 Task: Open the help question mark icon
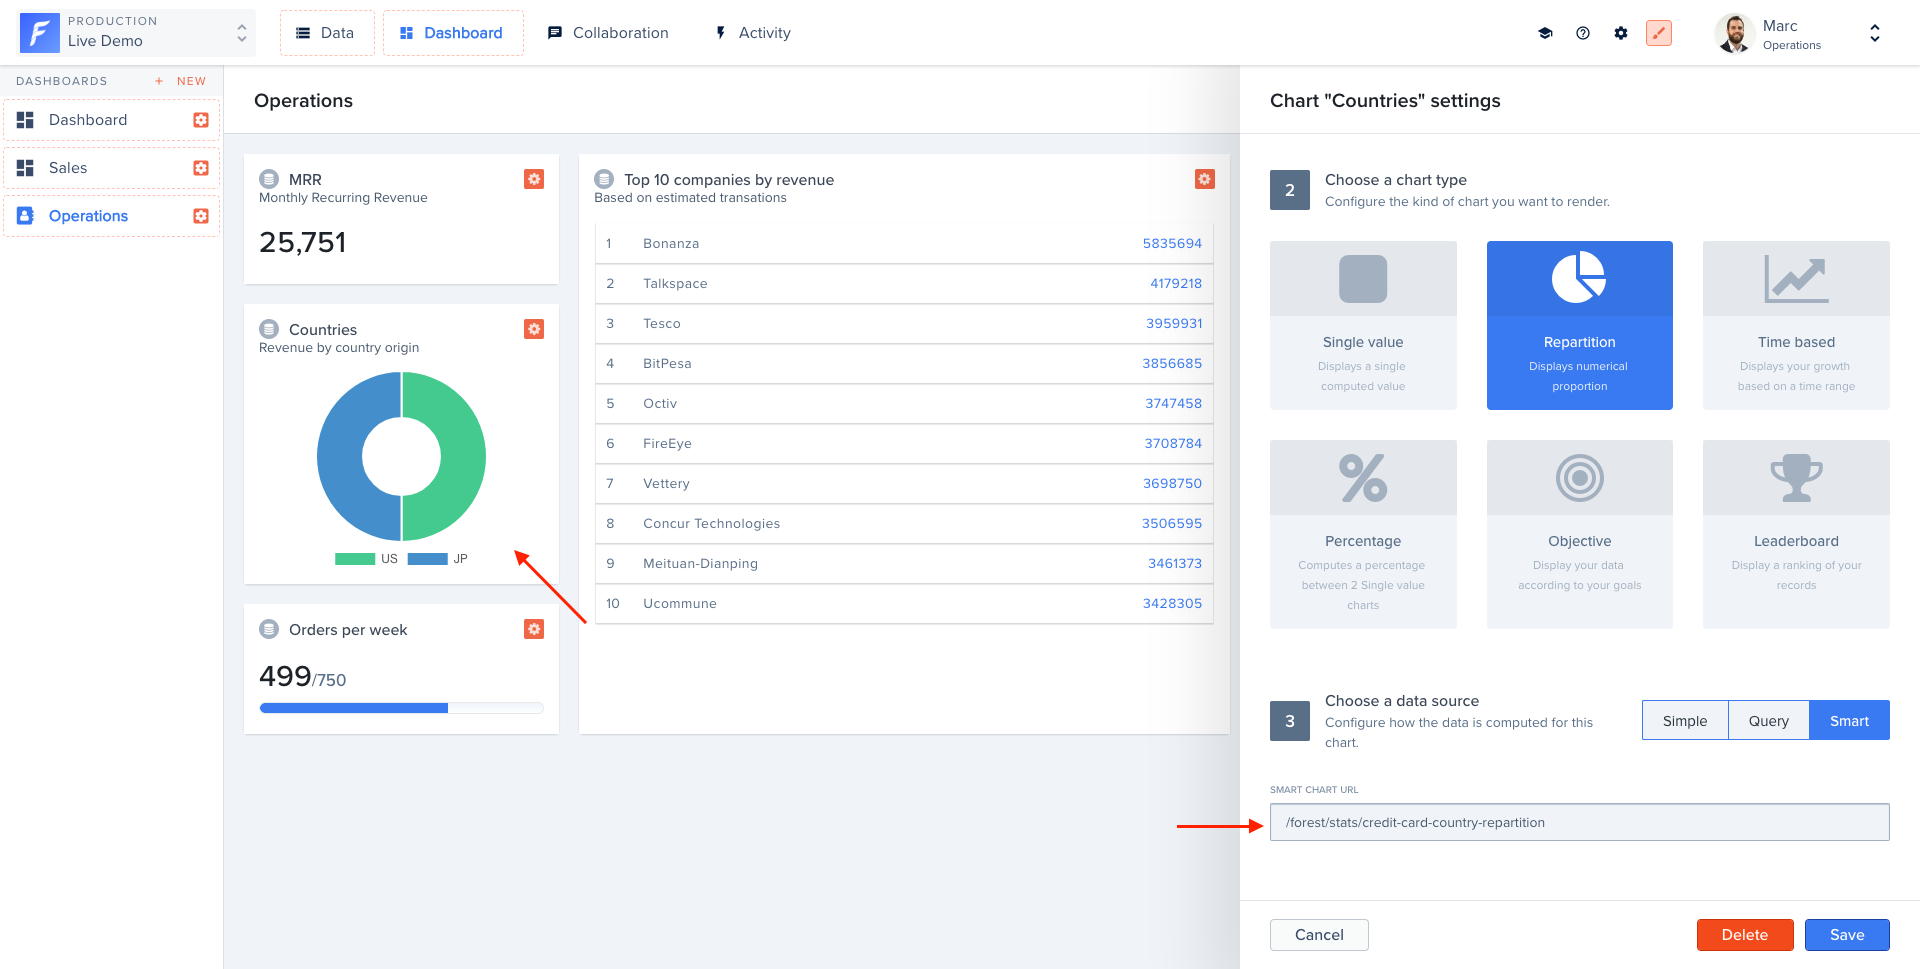(1583, 33)
